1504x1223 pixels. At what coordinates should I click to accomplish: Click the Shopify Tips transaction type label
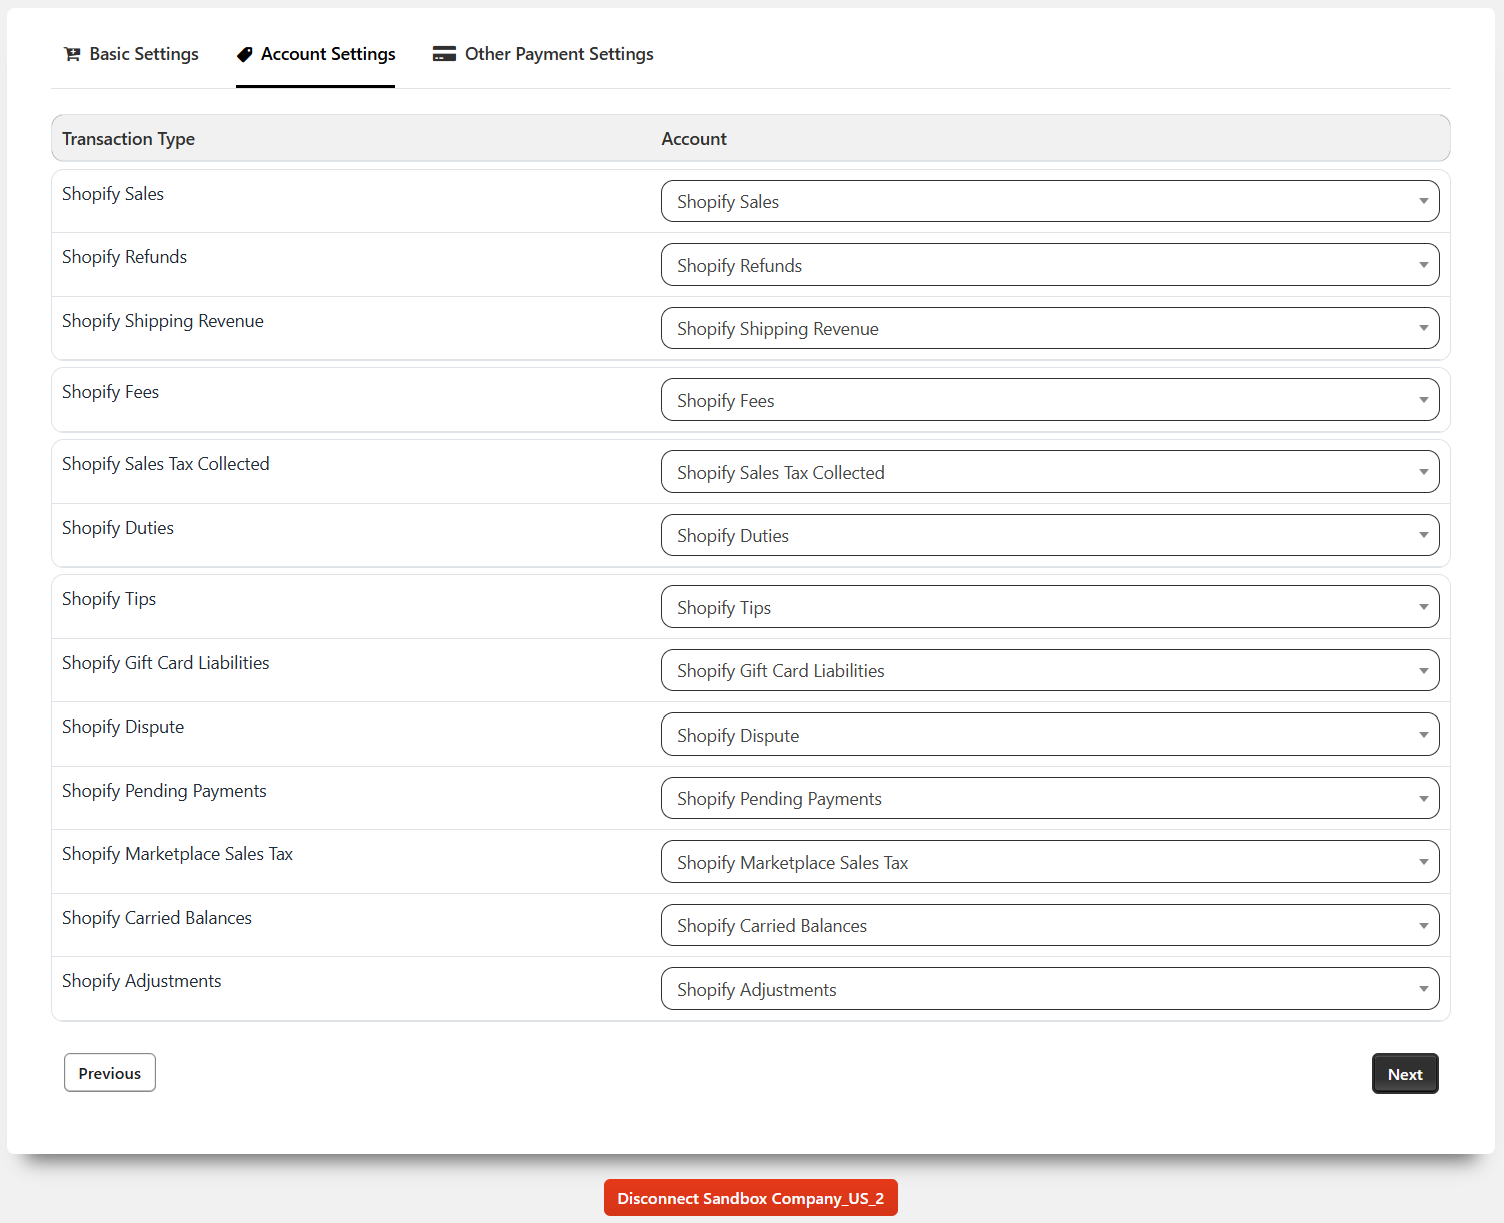109,599
